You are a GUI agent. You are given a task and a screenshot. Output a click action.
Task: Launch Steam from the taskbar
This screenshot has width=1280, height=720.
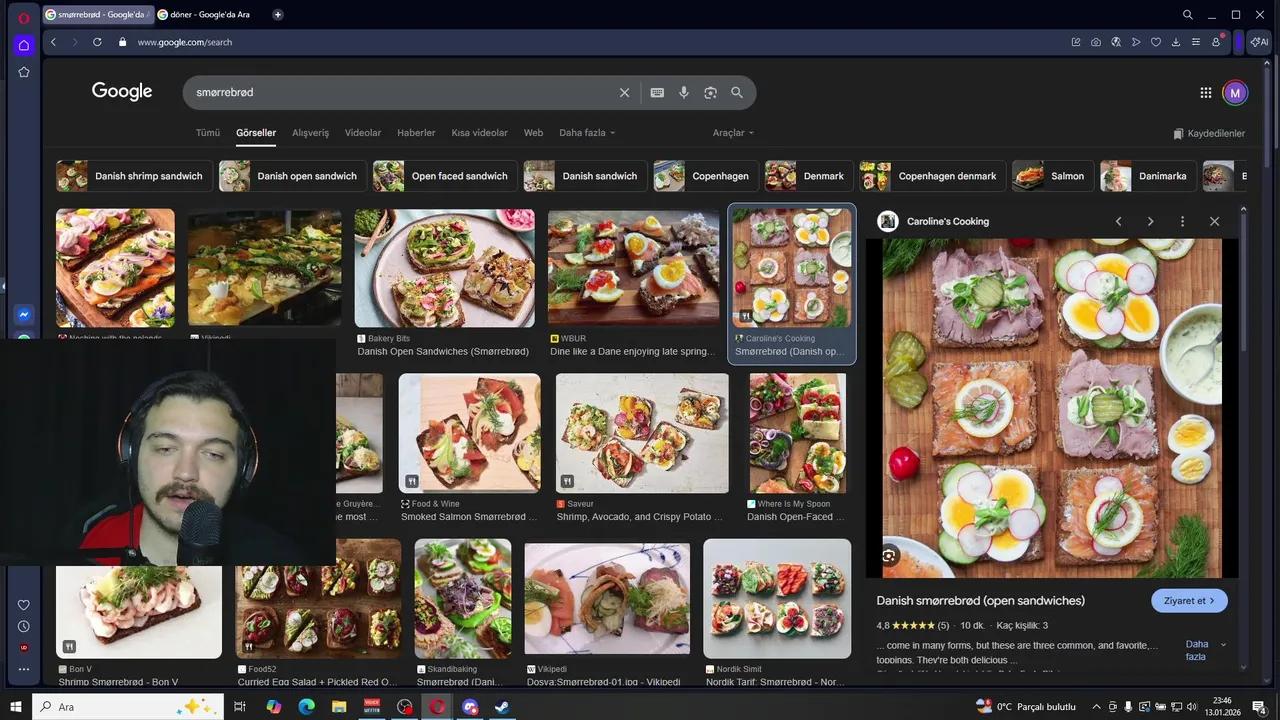pos(503,707)
